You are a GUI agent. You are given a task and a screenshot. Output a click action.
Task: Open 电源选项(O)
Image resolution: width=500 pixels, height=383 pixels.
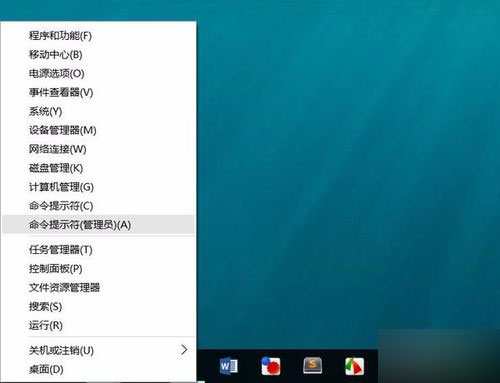click(x=98, y=73)
